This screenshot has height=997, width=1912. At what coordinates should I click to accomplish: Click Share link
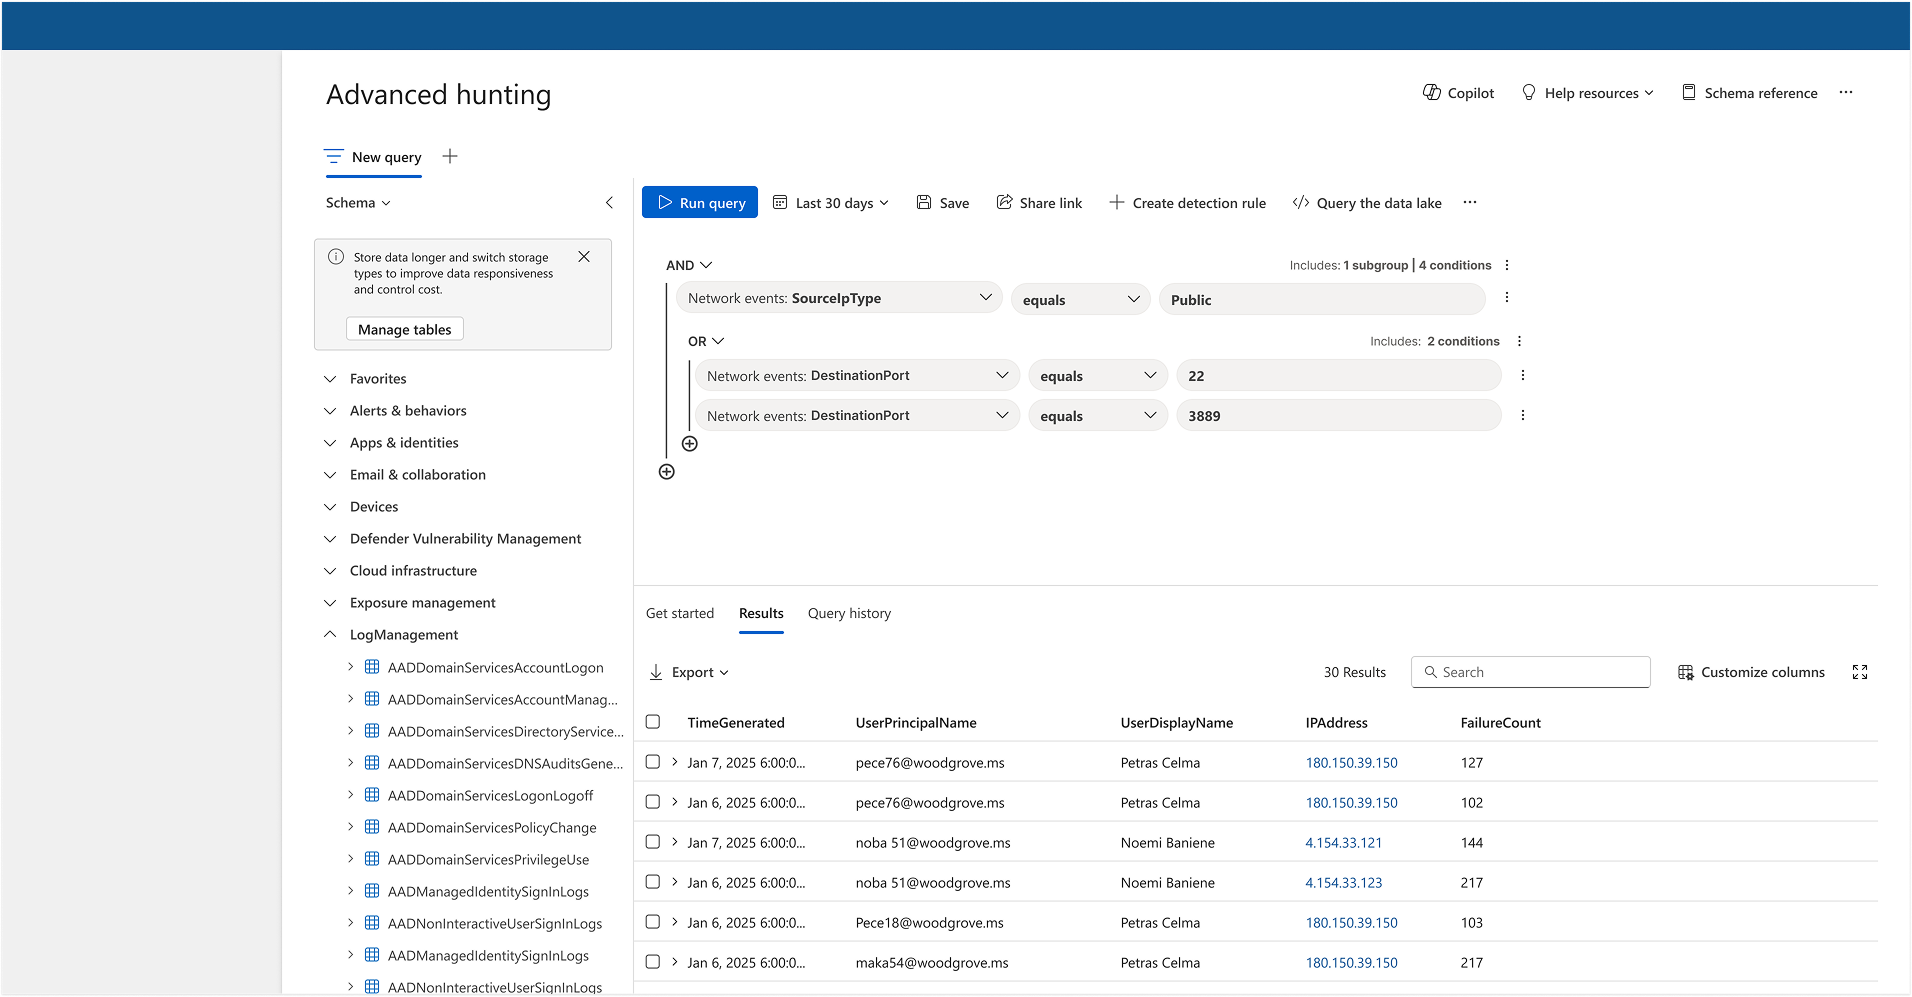pos(1039,203)
